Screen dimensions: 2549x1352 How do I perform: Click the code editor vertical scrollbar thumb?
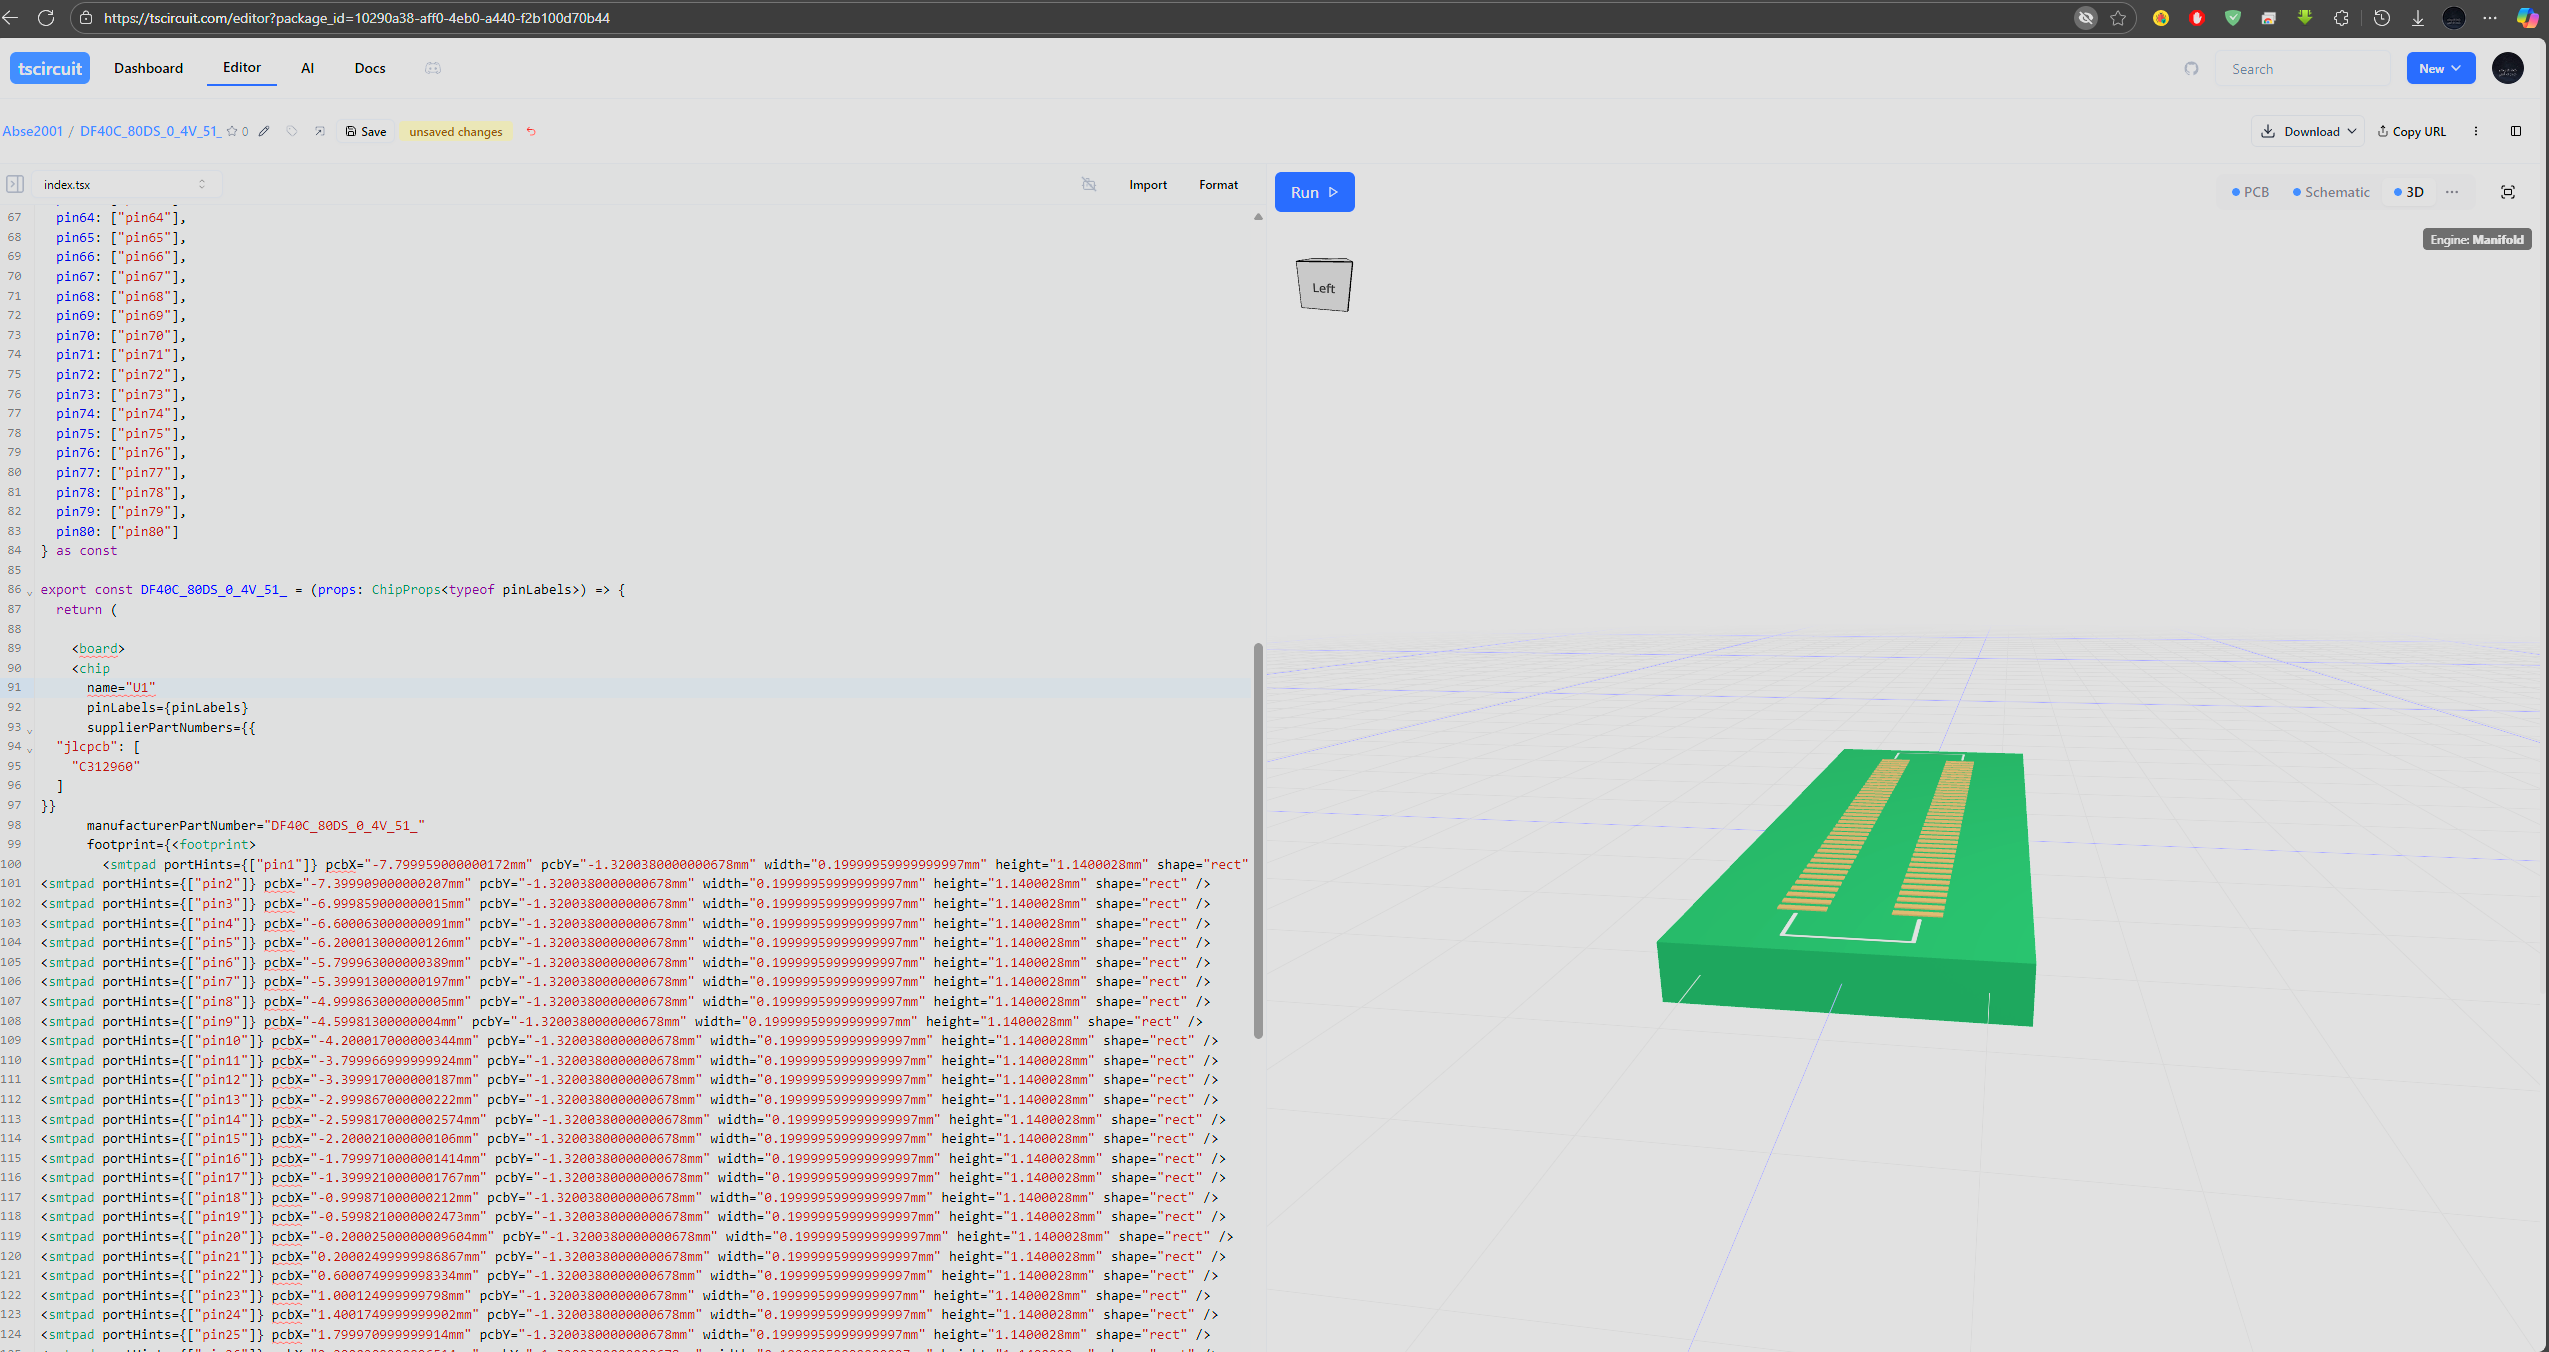click(x=1257, y=840)
